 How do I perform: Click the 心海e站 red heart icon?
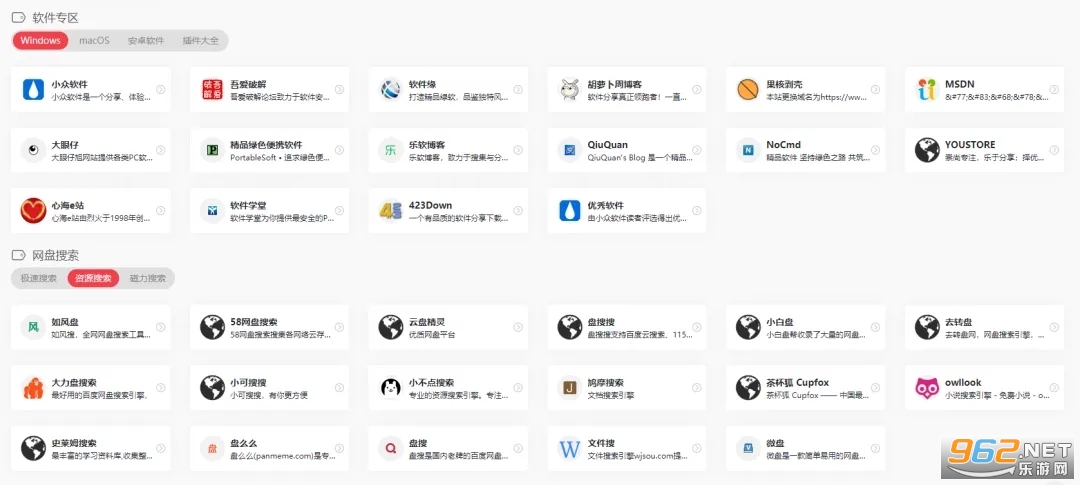(34, 211)
